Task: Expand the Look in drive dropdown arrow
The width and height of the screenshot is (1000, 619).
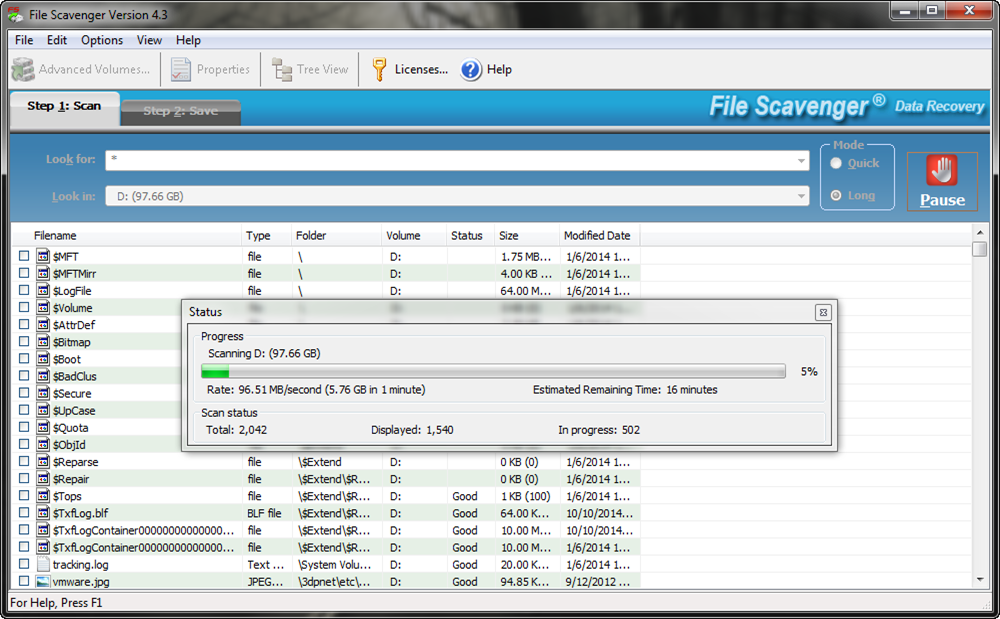Action: coord(801,196)
